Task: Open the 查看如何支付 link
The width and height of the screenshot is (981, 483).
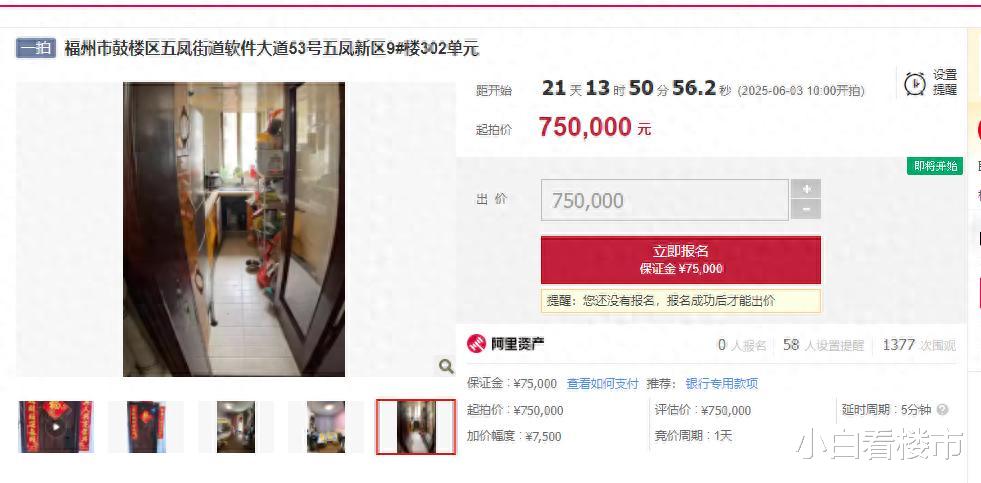Action: 602,384
